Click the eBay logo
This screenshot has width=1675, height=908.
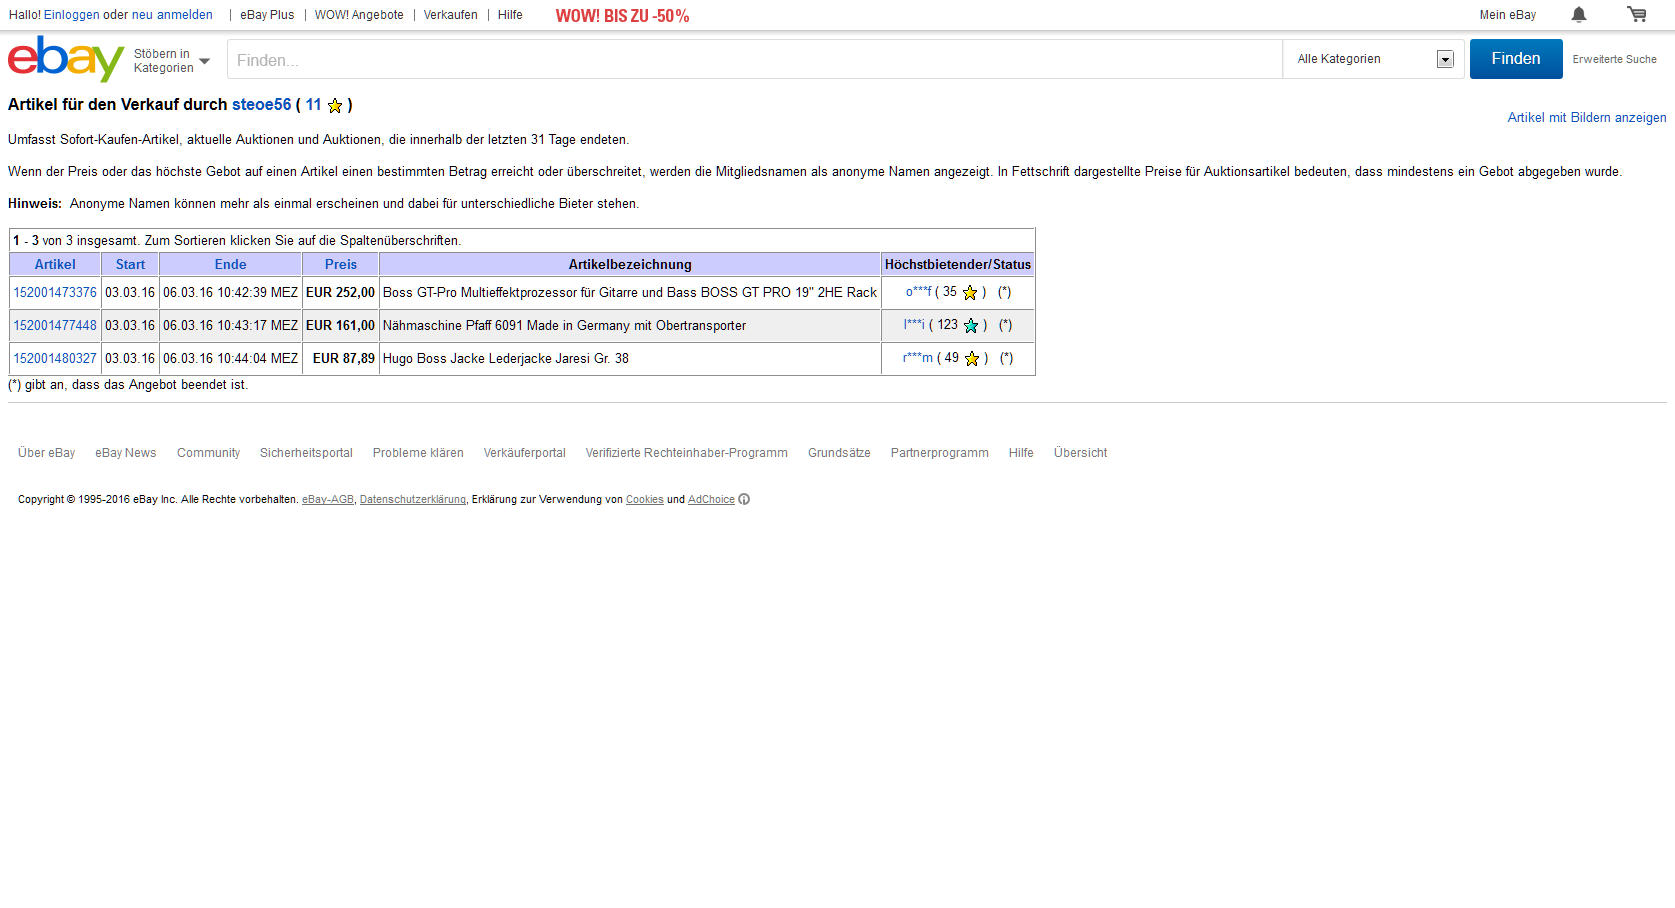pyautogui.click(x=66, y=59)
